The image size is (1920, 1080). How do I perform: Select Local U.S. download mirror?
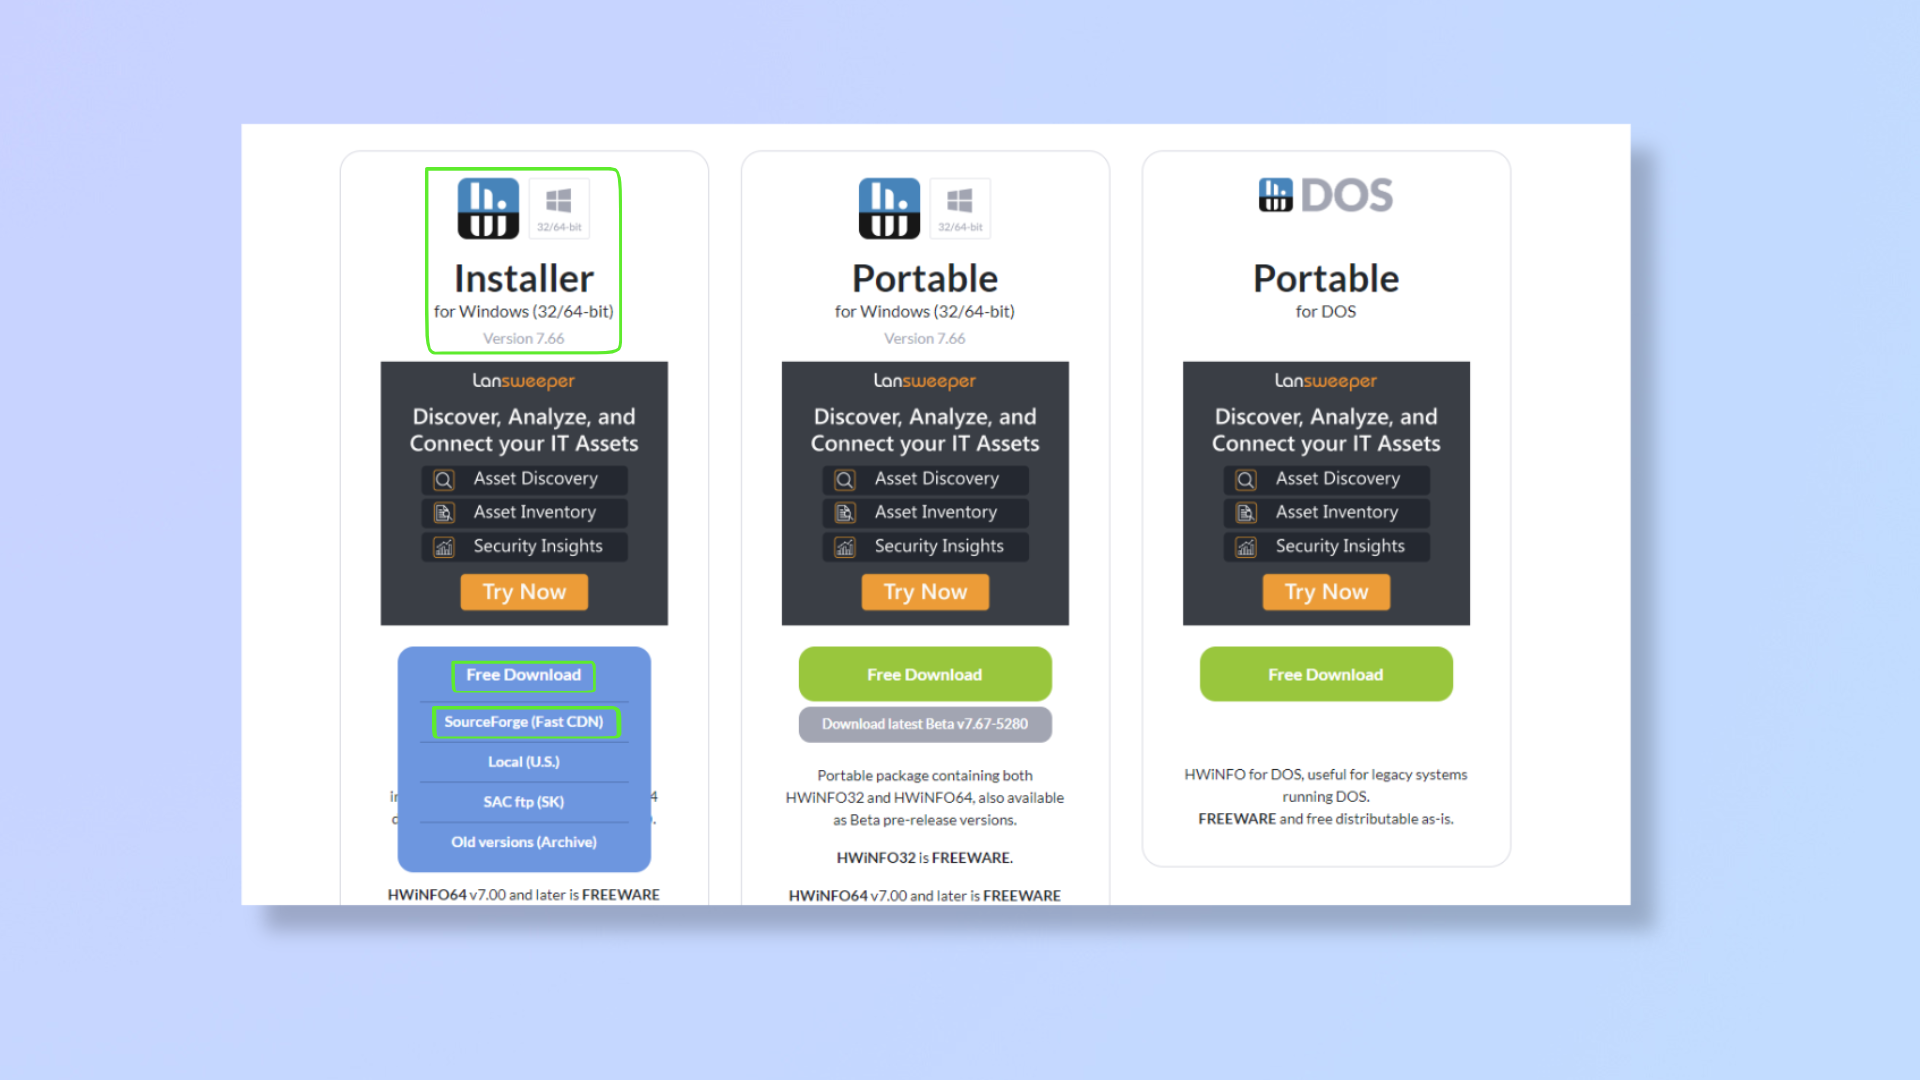524,761
